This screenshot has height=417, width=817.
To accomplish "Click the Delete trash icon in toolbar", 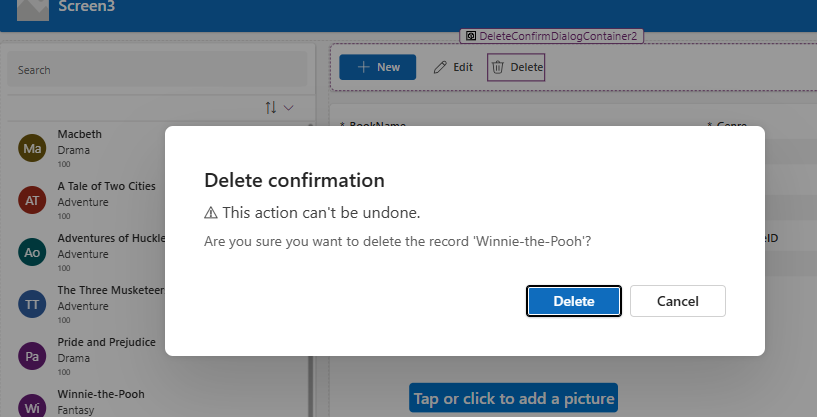I will 497,67.
